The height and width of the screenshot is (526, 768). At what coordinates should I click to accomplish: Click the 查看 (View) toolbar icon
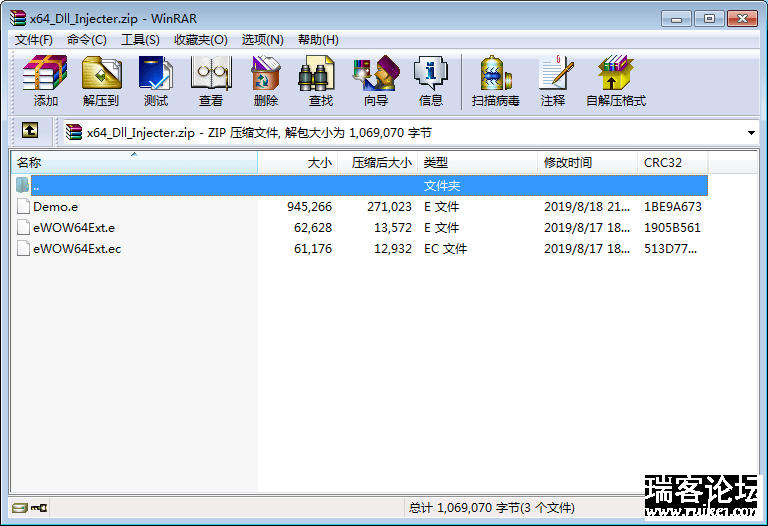point(211,72)
